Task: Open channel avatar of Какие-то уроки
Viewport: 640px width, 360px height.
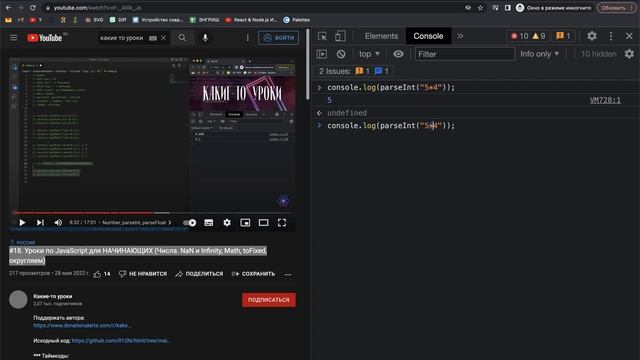Action: pos(18,300)
